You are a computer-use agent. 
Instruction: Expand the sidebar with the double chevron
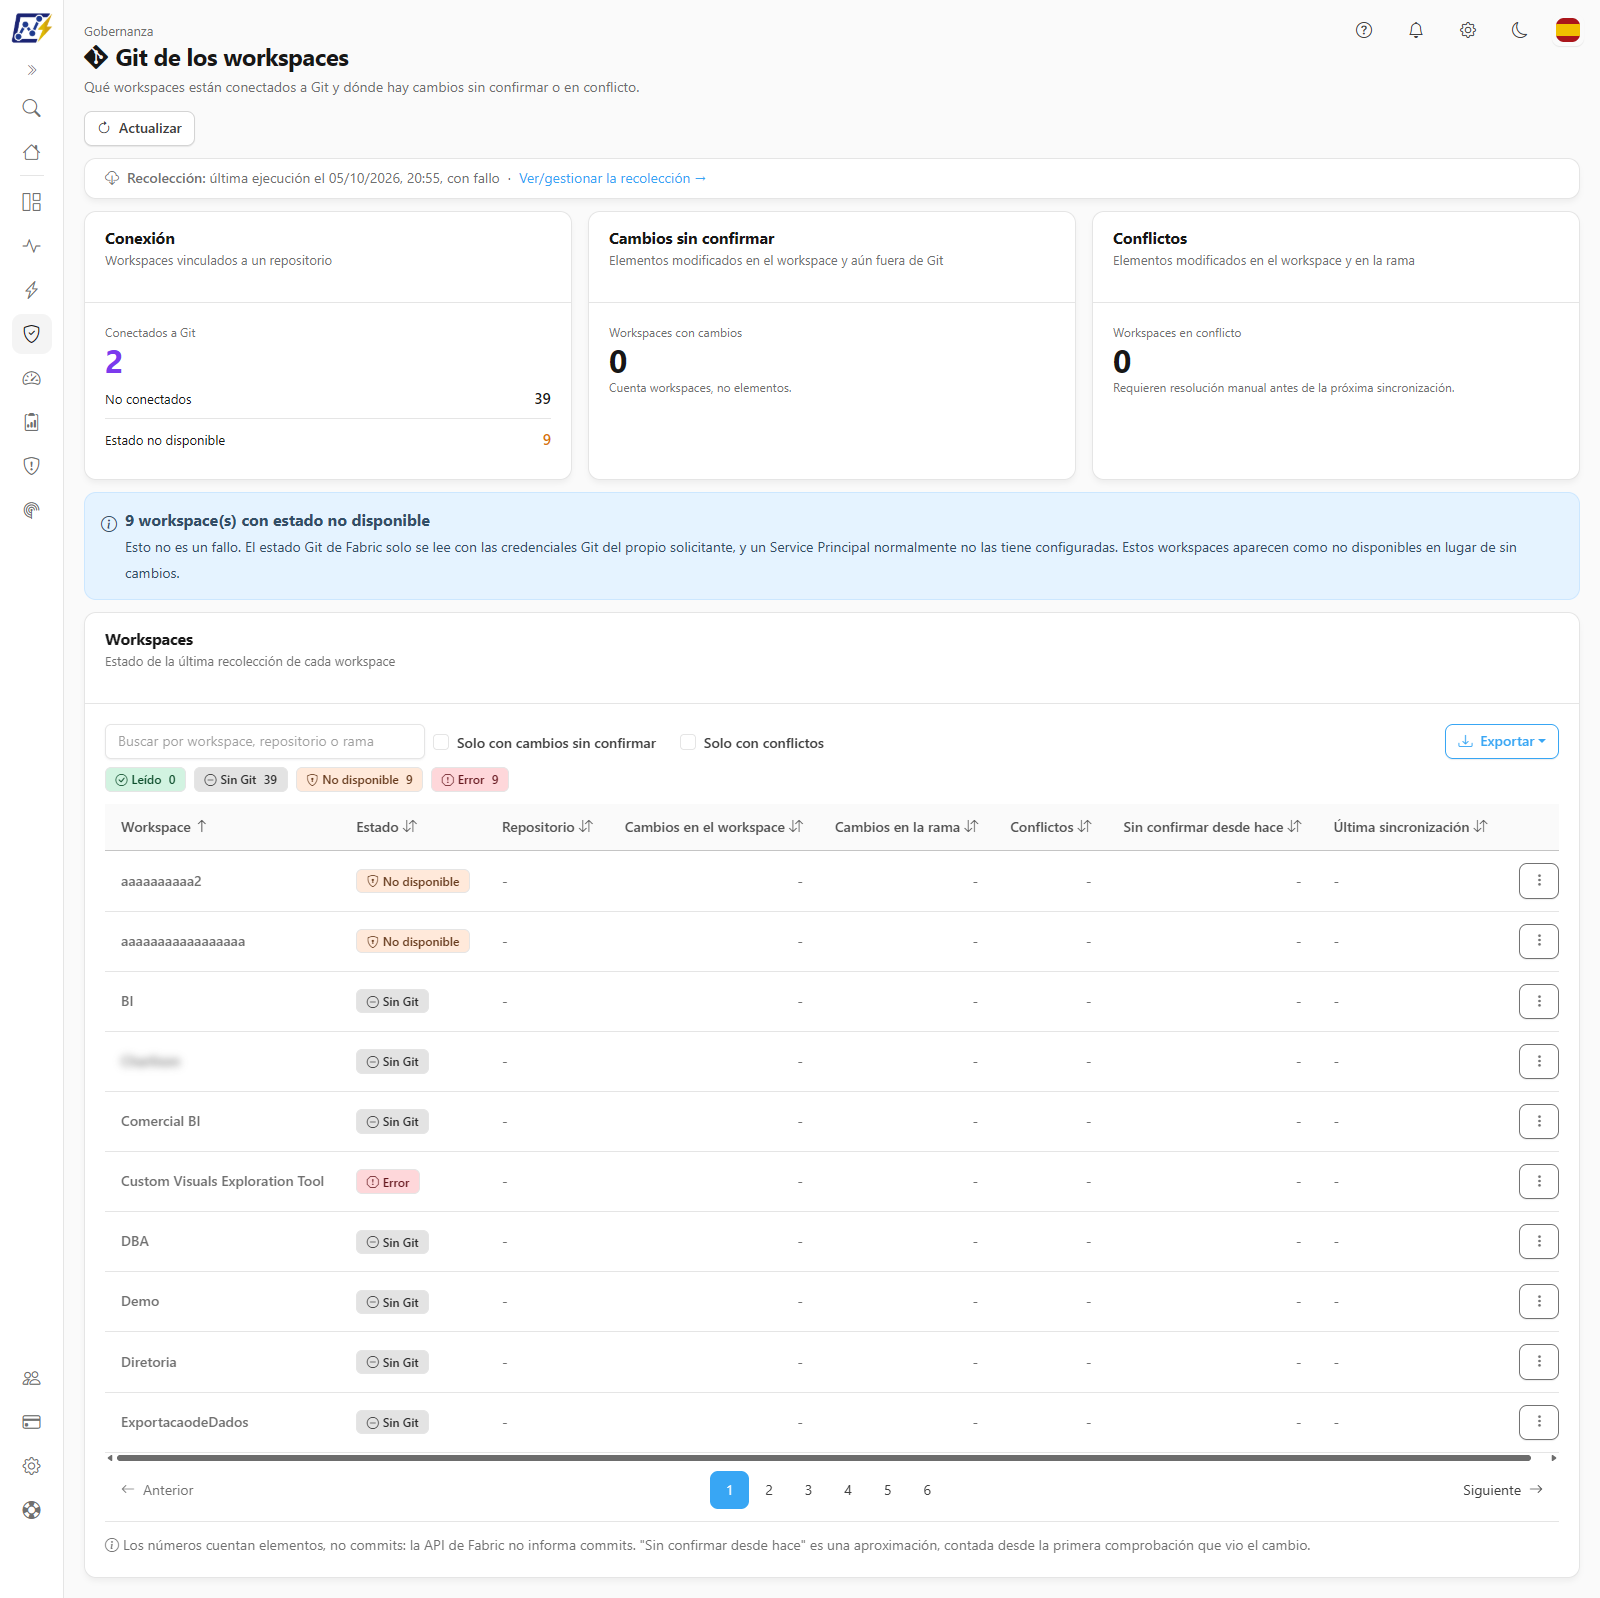point(32,70)
